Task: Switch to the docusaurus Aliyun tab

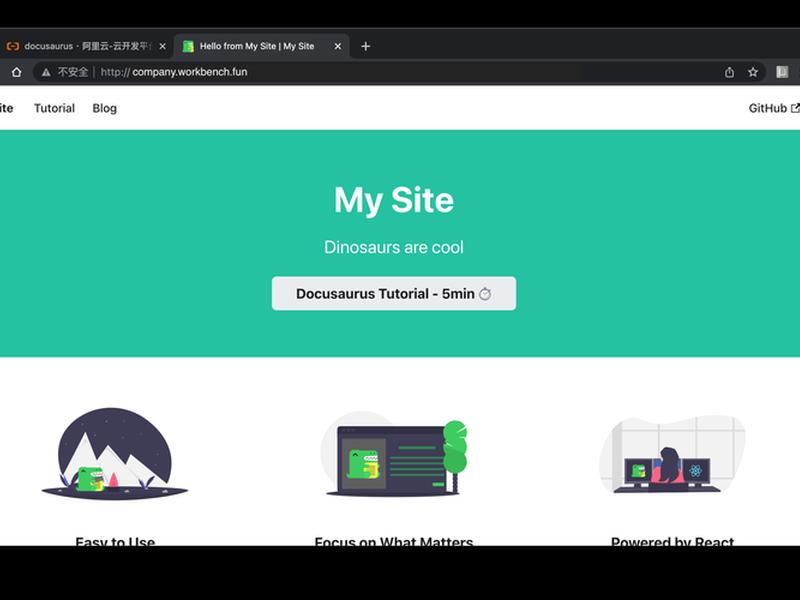Action: [86, 46]
